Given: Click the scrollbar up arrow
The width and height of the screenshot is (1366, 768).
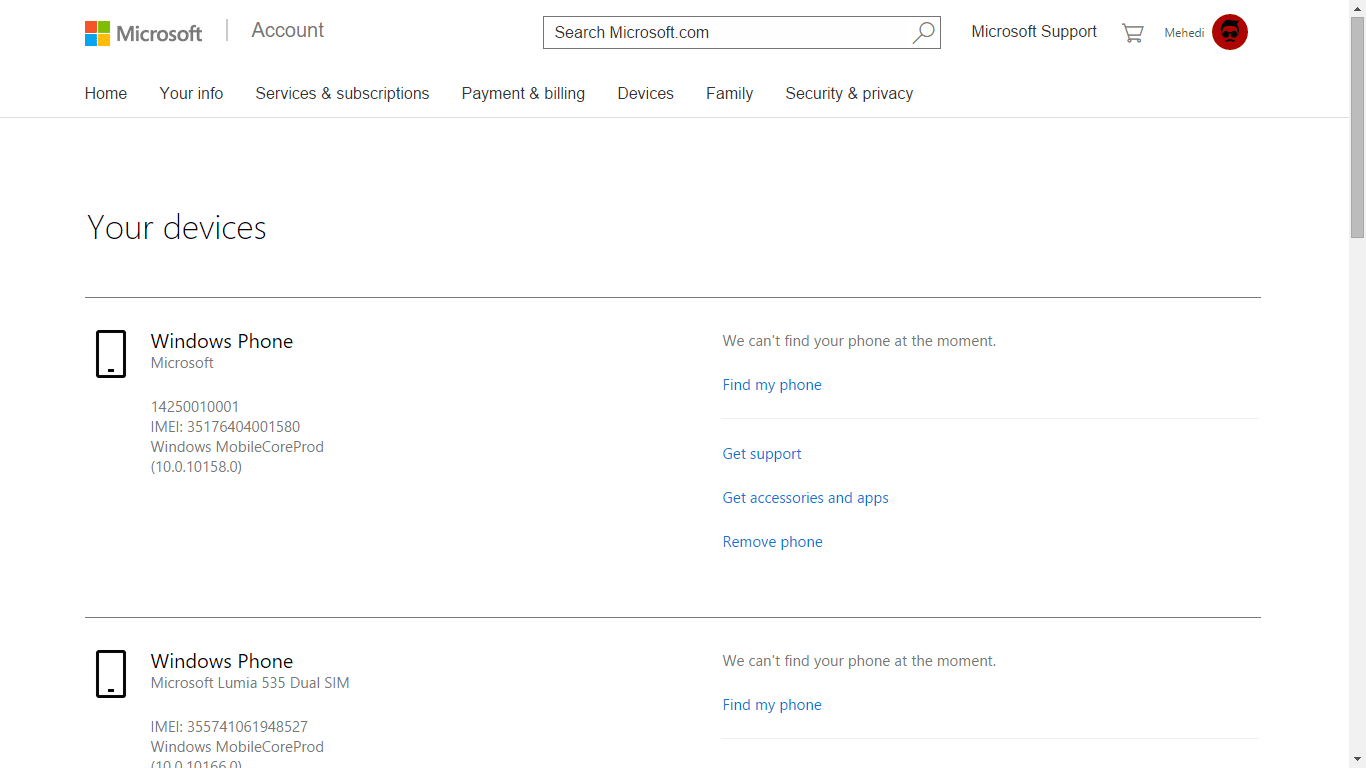Looking at the screenshot, I should pyautogui.click(x=1357, y=8).
